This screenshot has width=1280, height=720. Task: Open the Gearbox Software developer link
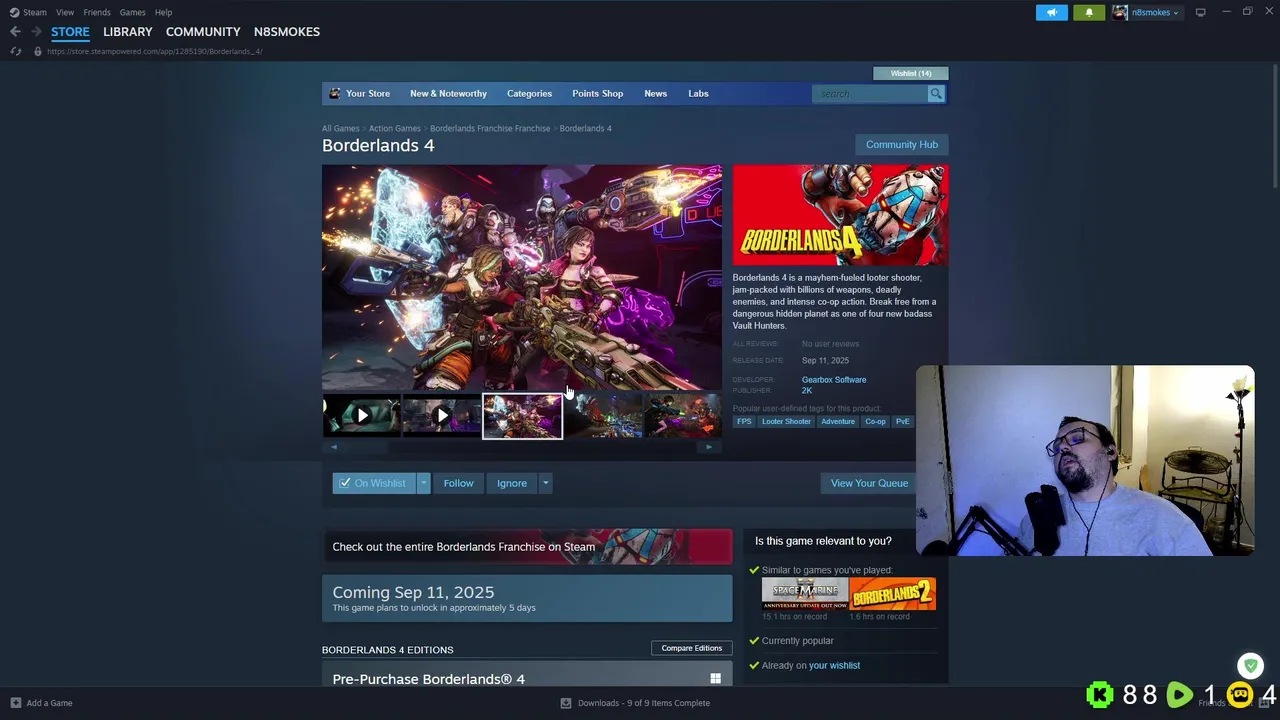834,380
